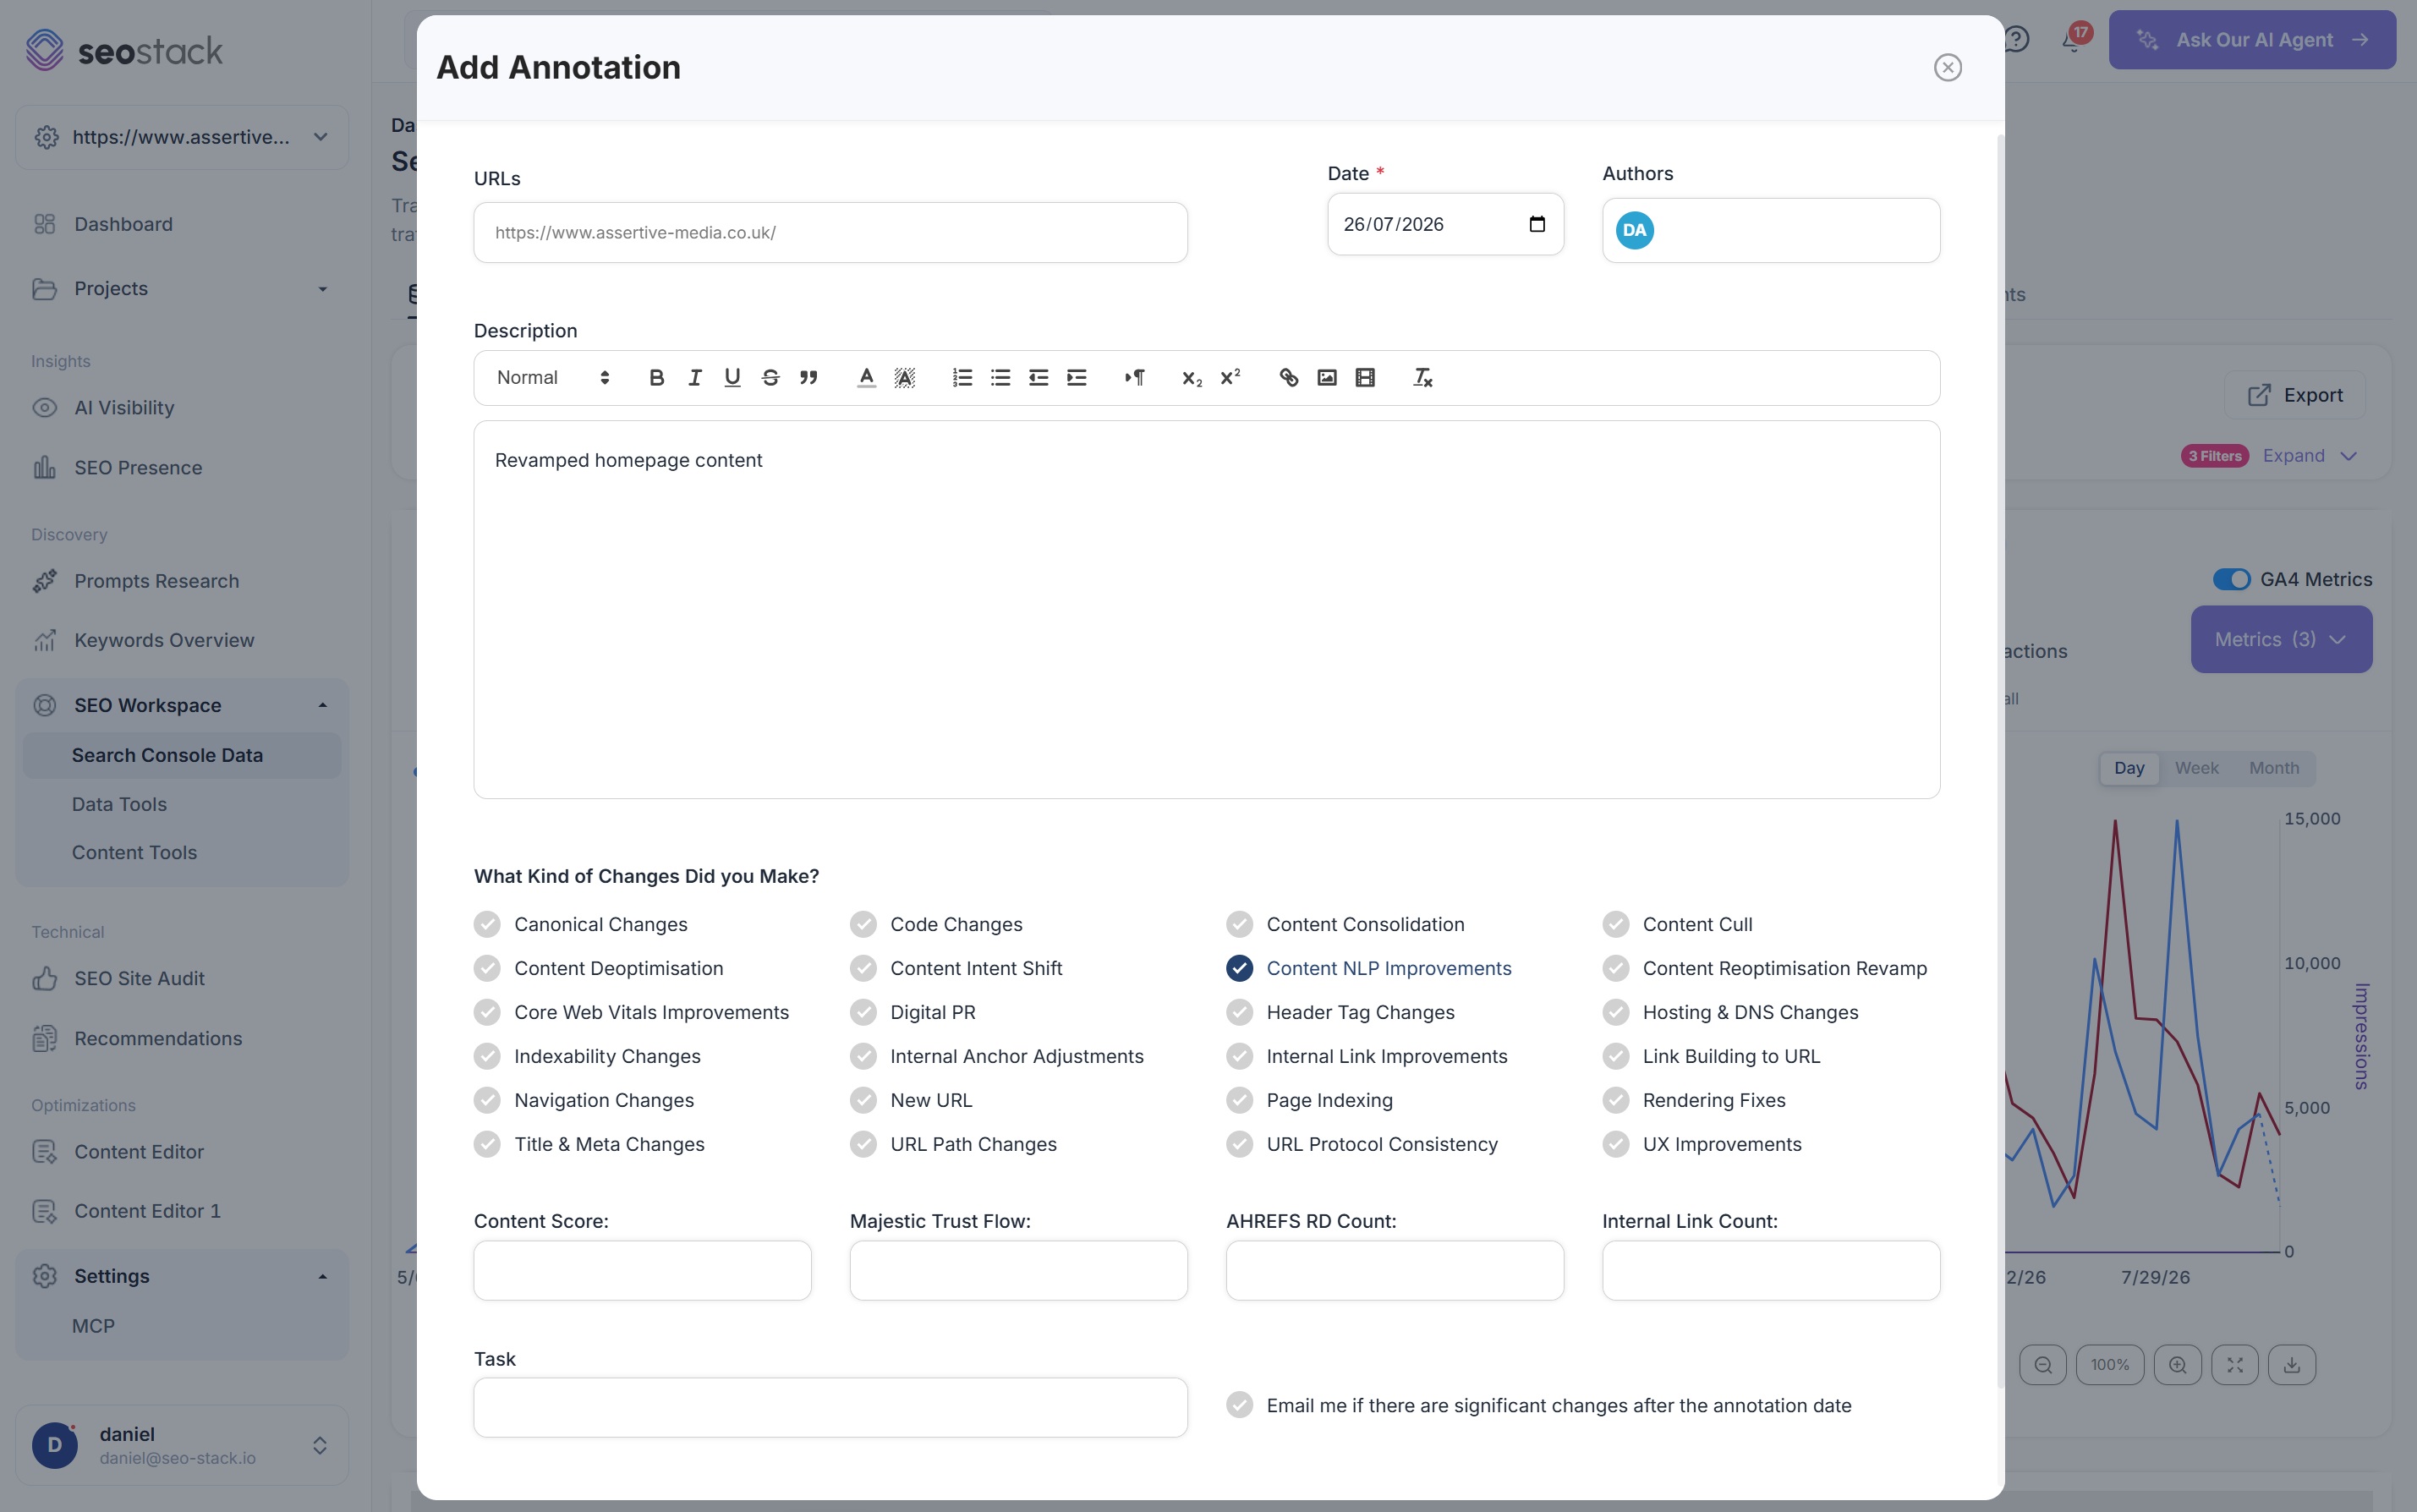Open the Normal text style dropdown

pos(553,378)
